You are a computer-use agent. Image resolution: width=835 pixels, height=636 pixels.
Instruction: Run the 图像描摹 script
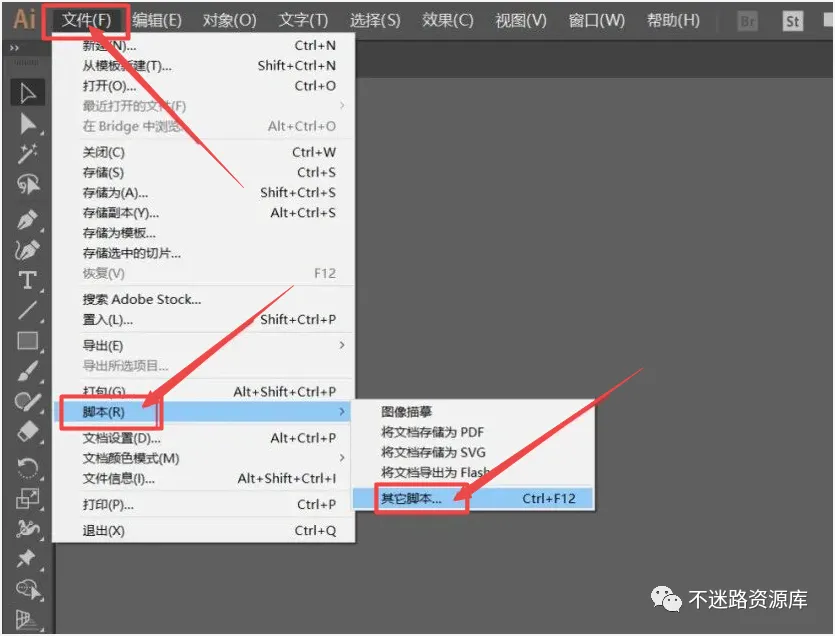click(473, 412)
